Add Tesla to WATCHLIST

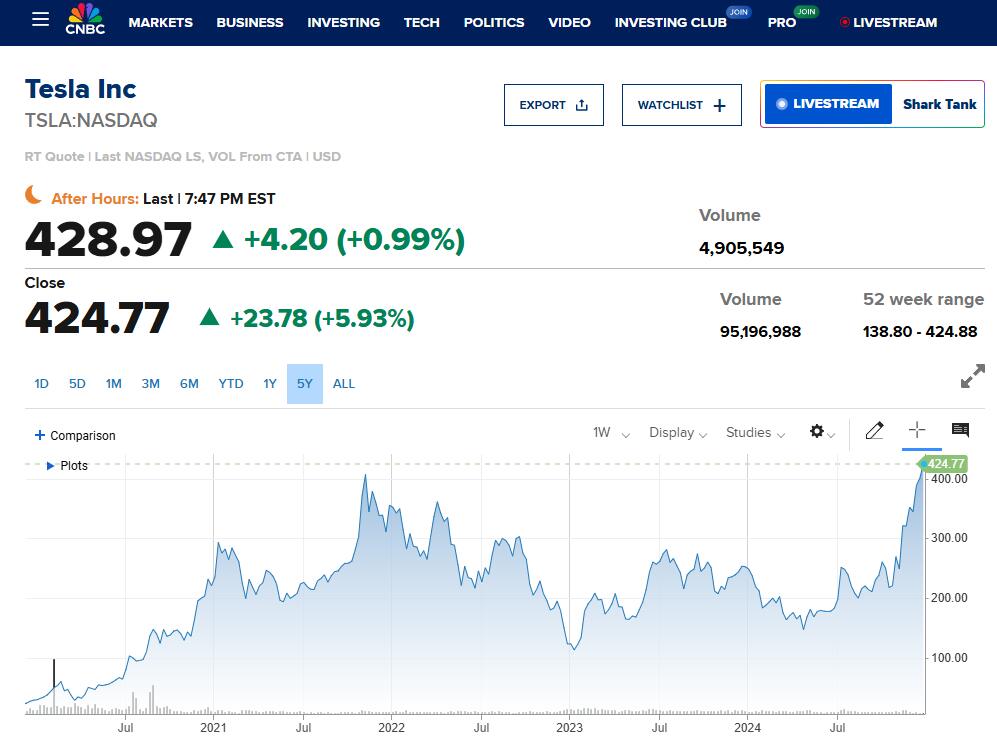click(682, 105)
